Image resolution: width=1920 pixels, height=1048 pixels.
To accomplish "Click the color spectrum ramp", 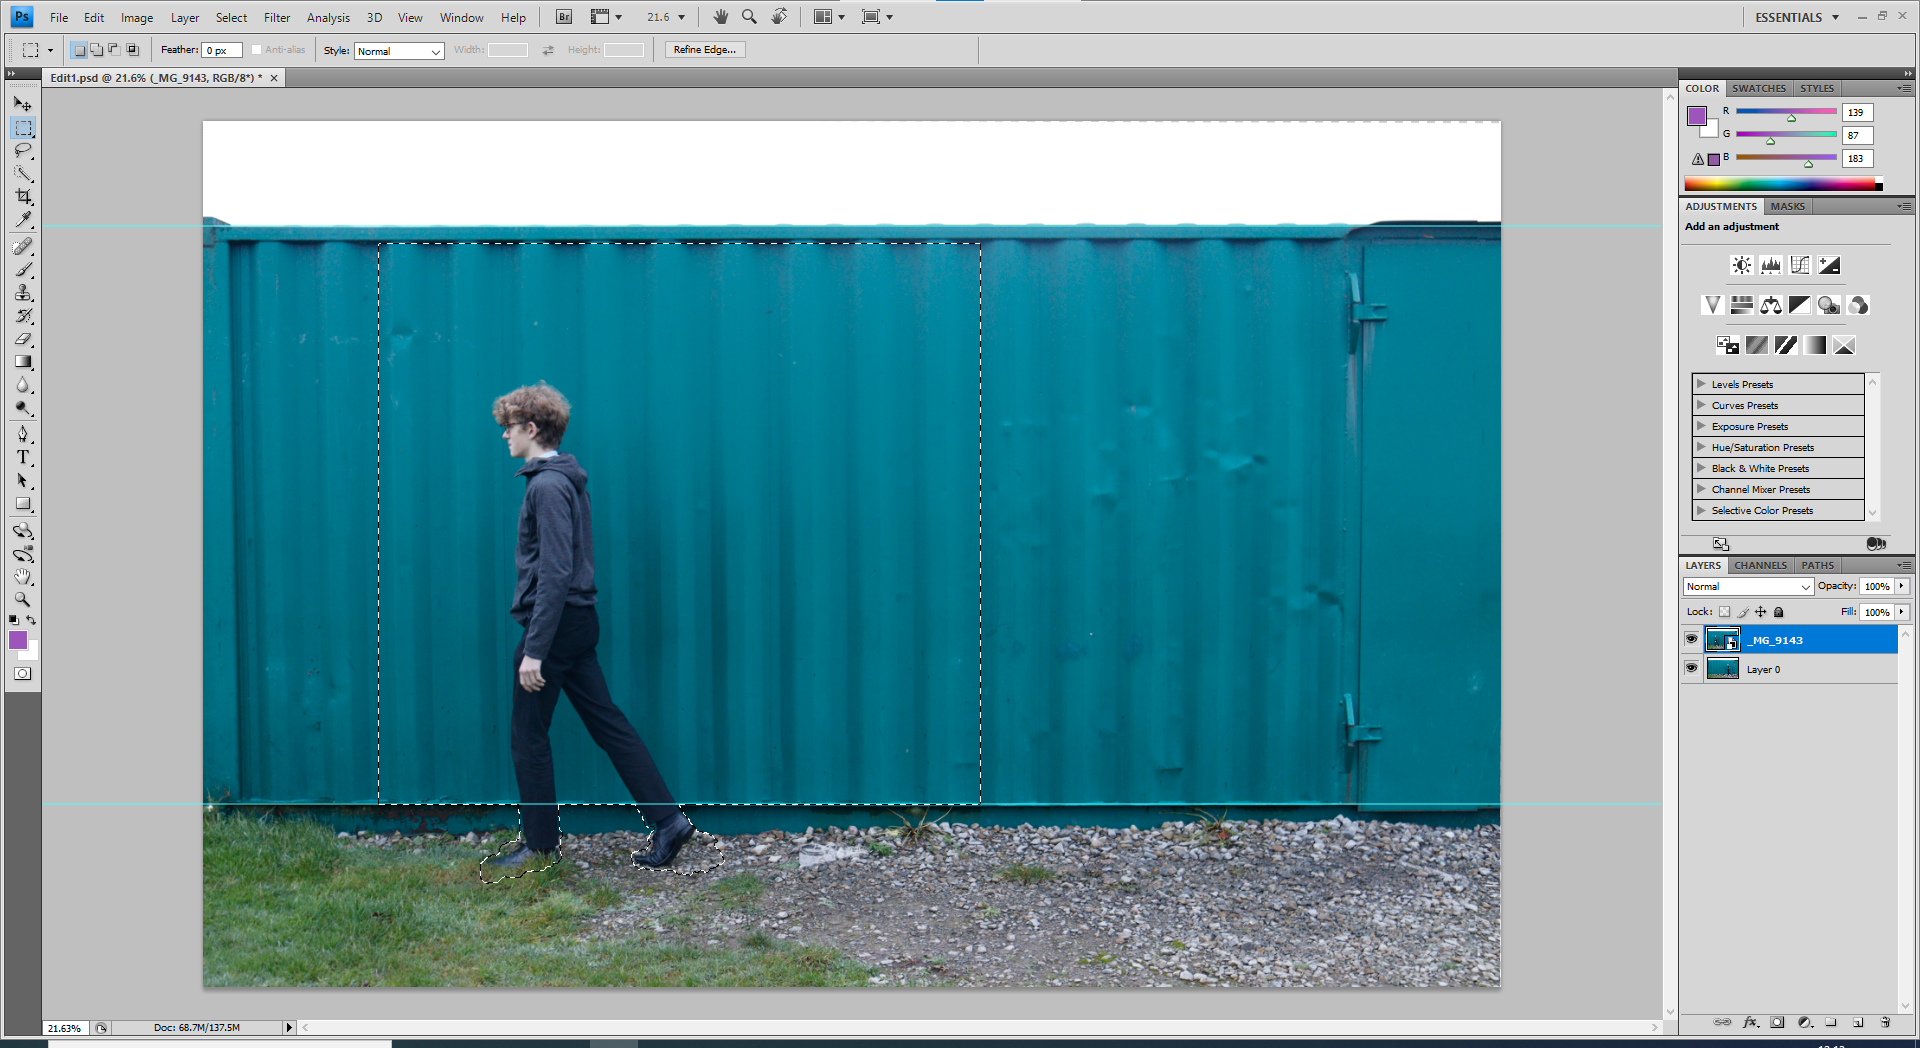I will (x=1783, y=184).
